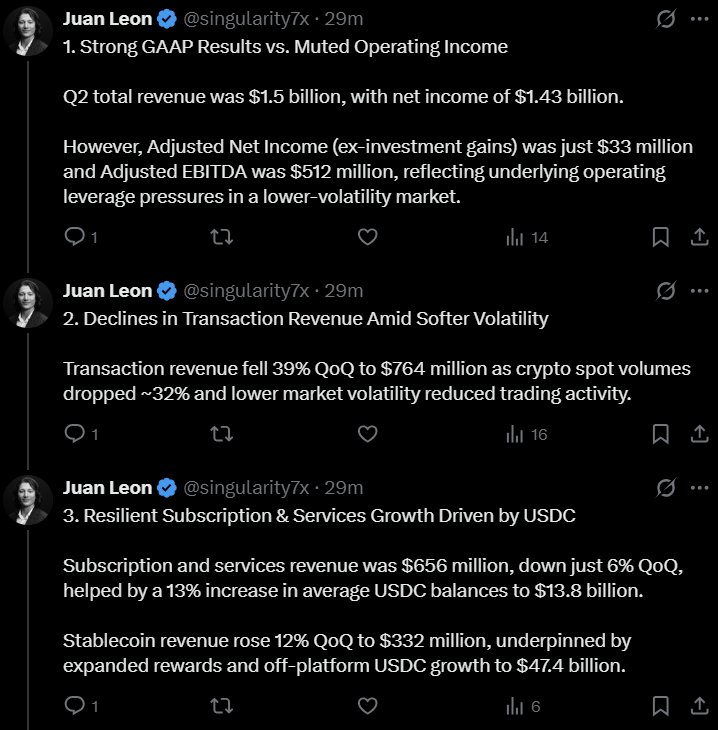This screenshot has width=718, height=730.
Task: Open more options on the Transaction Revenue tweet
Action: click(700, 291)
